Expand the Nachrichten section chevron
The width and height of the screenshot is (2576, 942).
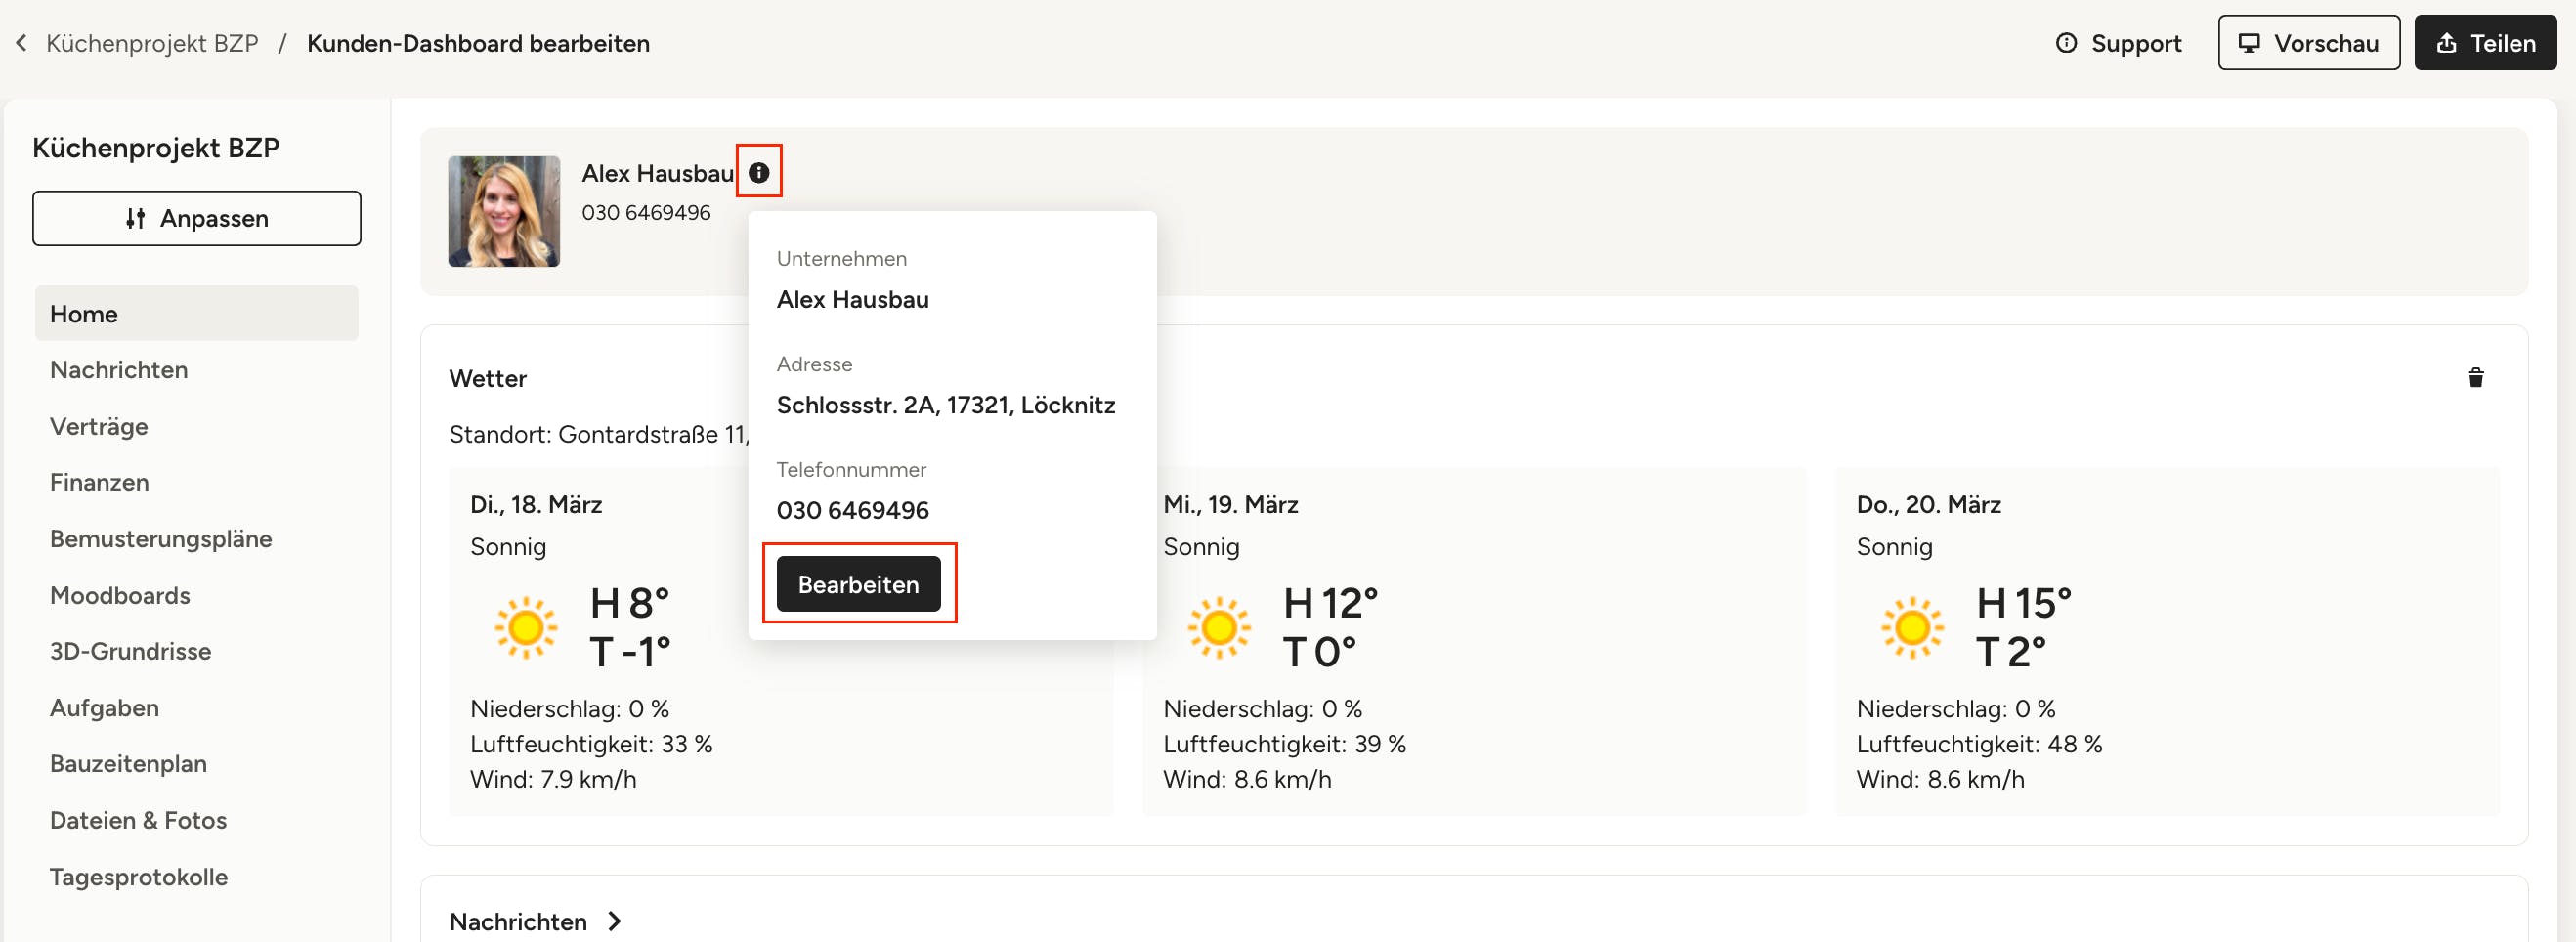click(615, 921)
